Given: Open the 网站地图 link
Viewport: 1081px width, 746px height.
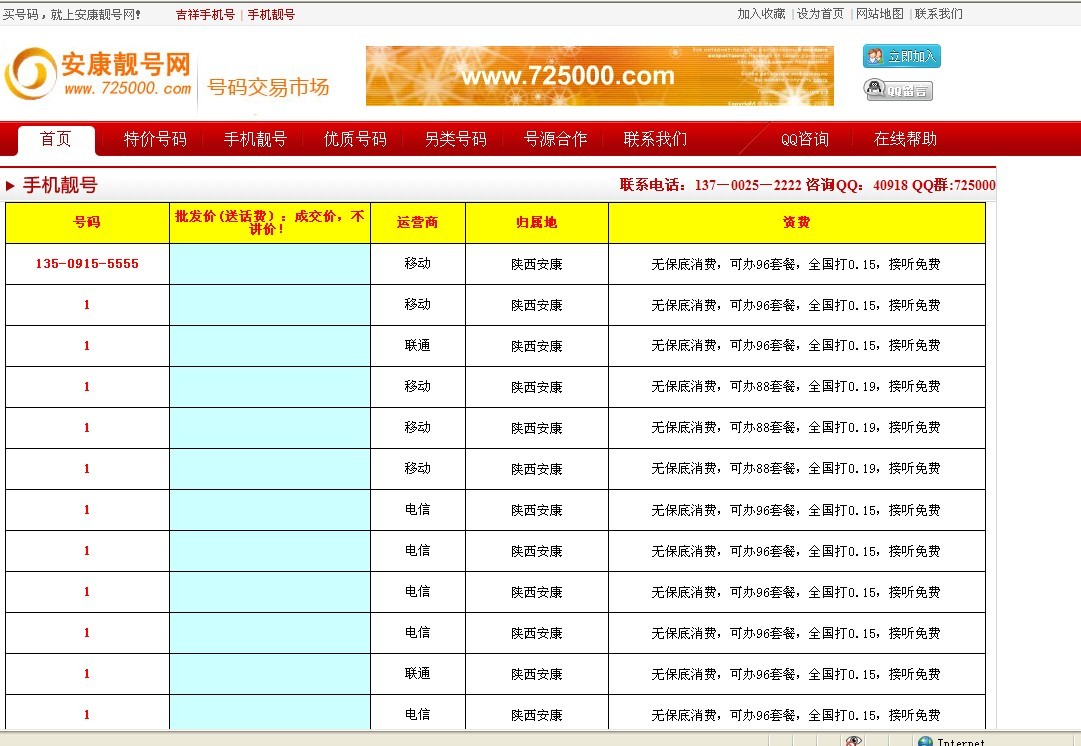Looking at the screenshot, I should tap(879, 14).
